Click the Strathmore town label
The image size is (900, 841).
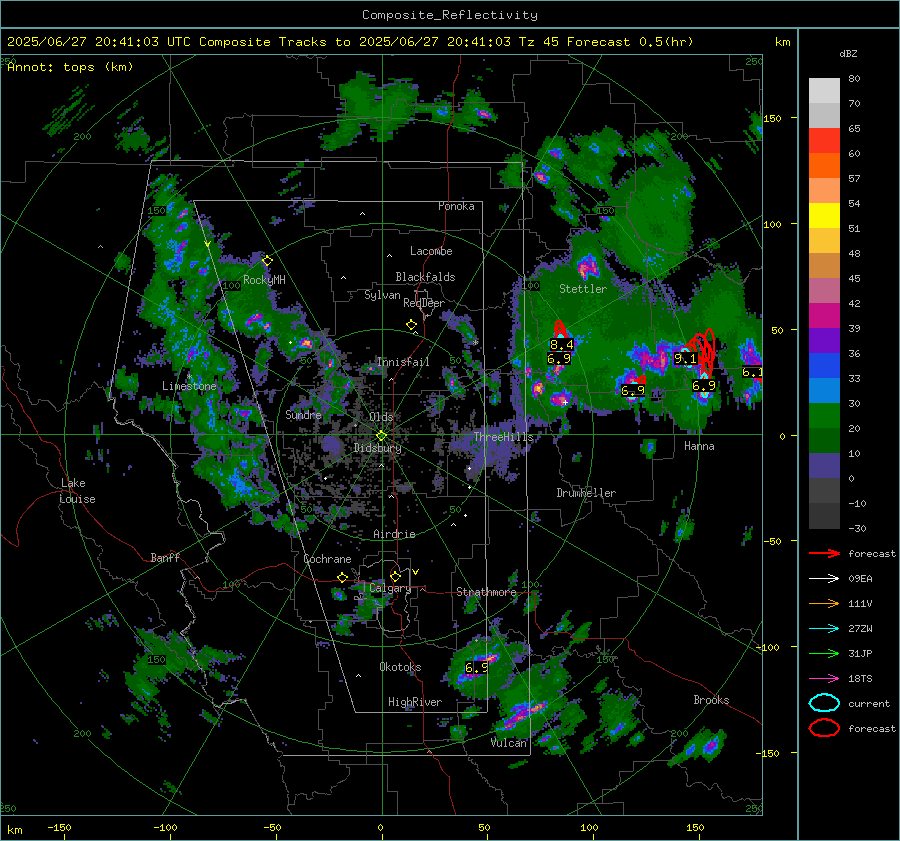486,592
